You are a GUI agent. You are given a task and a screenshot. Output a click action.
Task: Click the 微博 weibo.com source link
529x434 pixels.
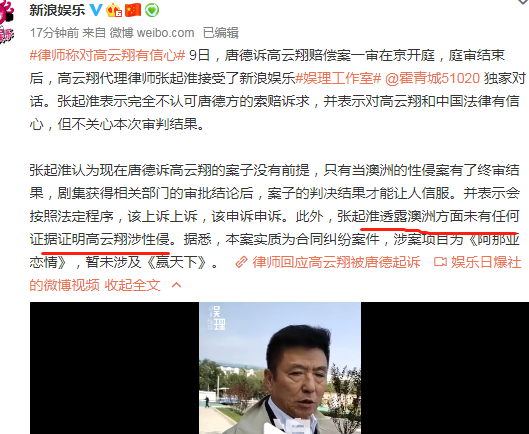click(152, 33)
